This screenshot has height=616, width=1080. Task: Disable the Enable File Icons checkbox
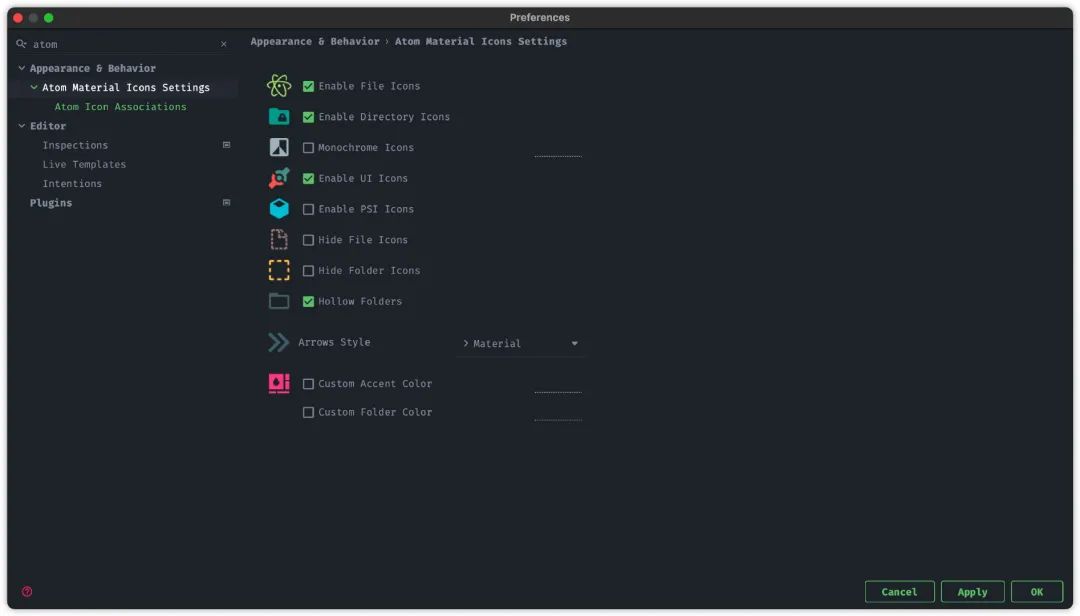(308, 86)
